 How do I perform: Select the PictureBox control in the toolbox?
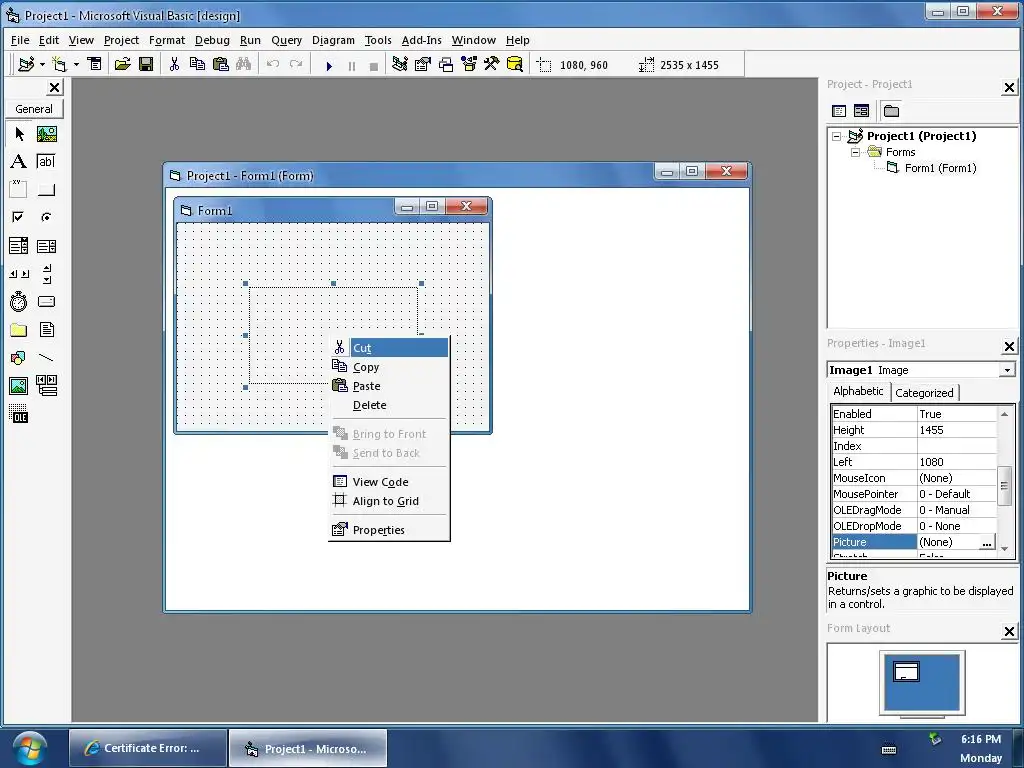pyautogui.click(x=46, y=134)
